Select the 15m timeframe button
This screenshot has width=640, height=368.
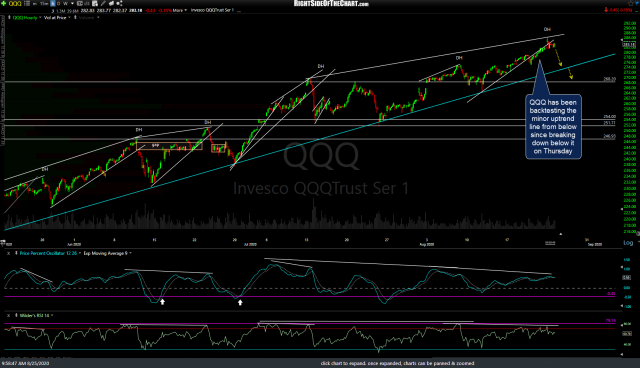(44, 4)
